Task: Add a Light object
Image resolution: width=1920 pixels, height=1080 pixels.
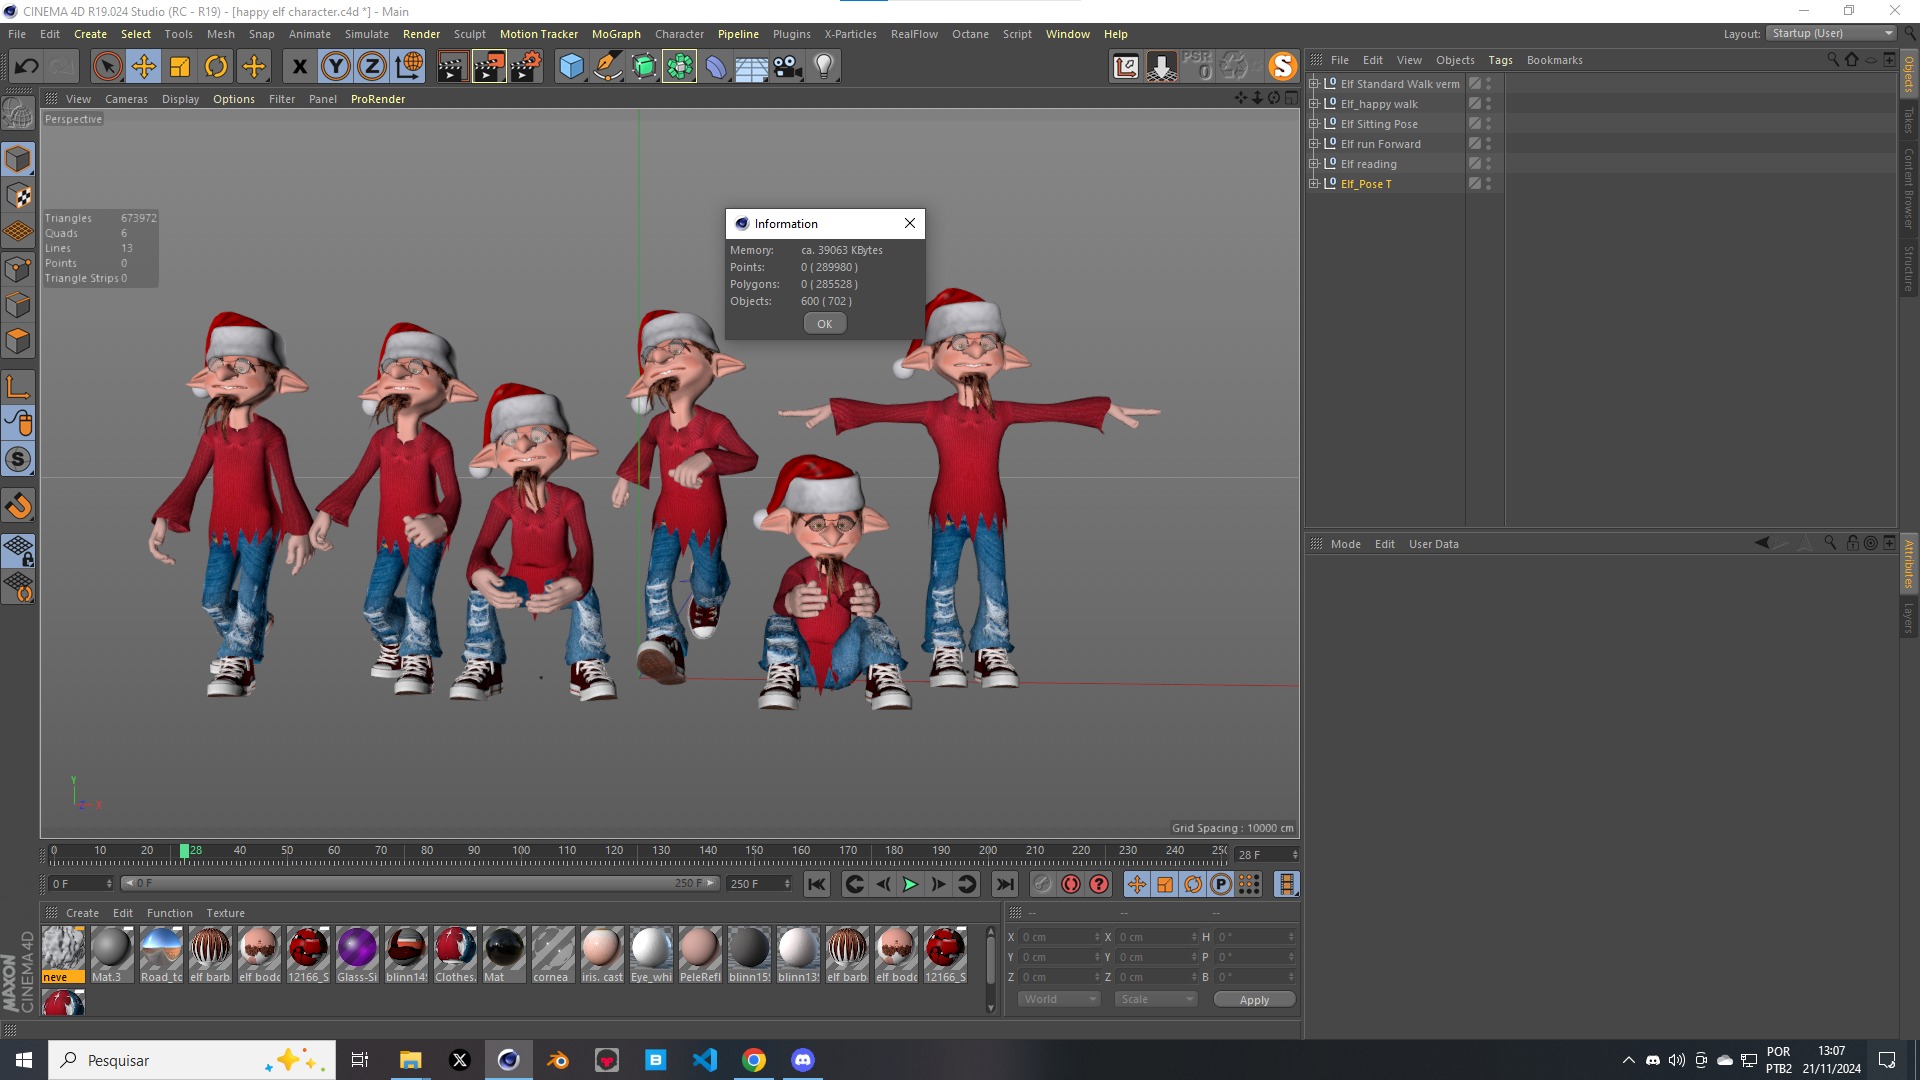Action: (x=823, y=67)
